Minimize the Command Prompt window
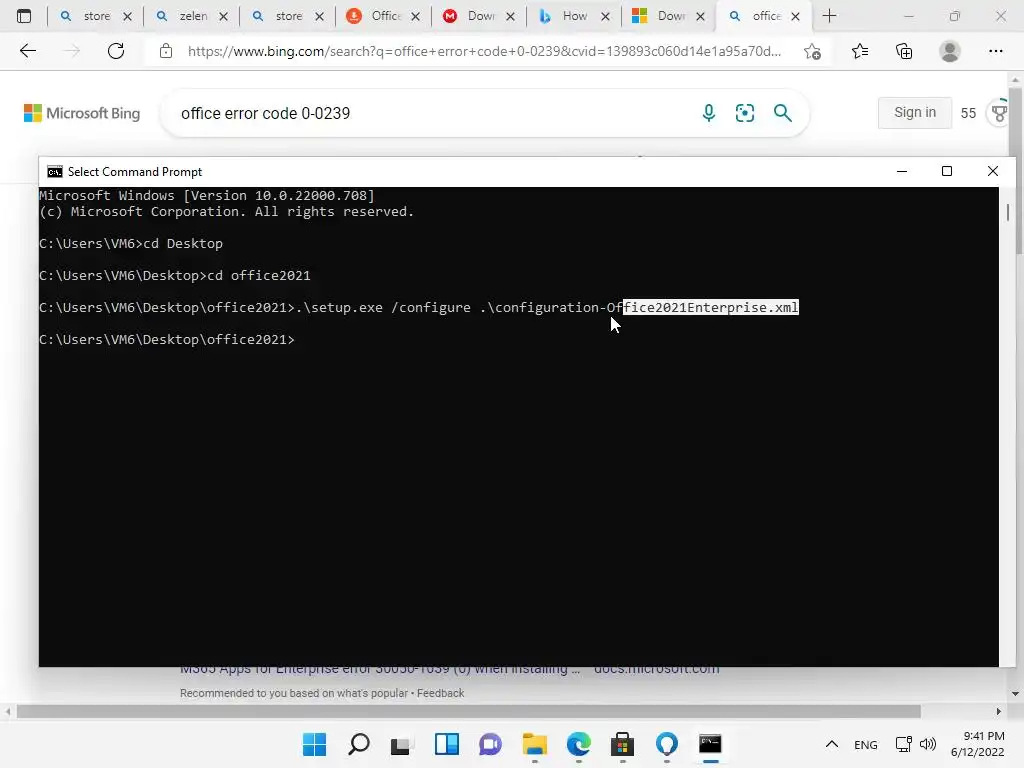Viewport: 1024px width, 768px height. [x=902, y=171]
